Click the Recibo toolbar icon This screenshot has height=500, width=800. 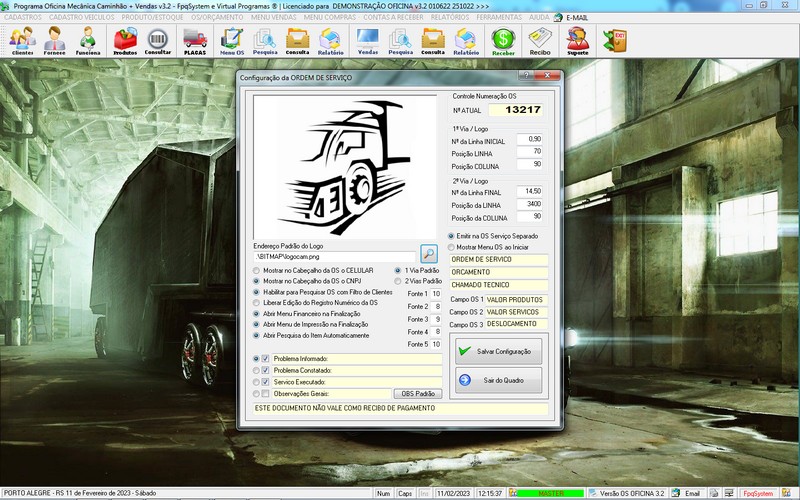pyautogui.click(x=540, y=40)
